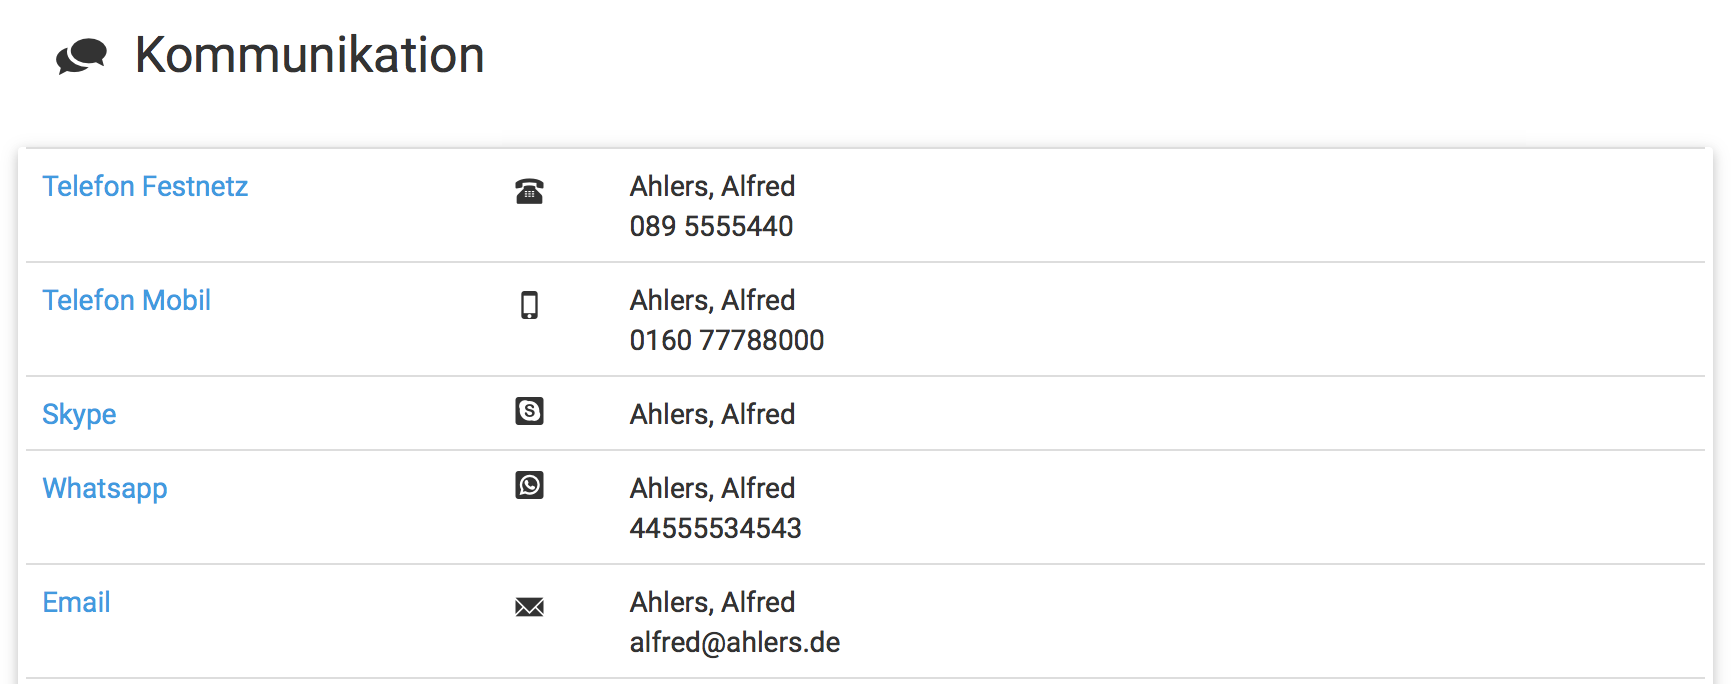
Task: Click the landline number 089 5555440
Action: click(711, 227)
